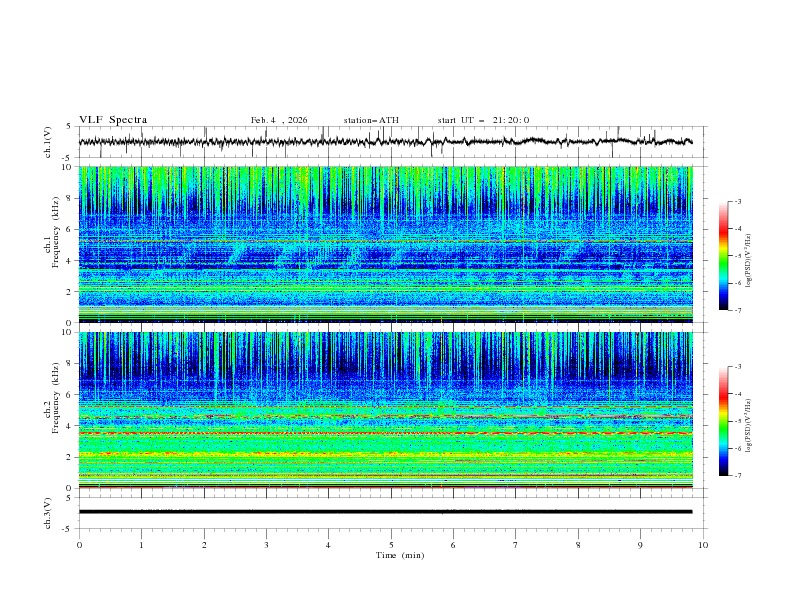
Task: Click the "-5" tick on lower color bar
Action: coord(737,421)
